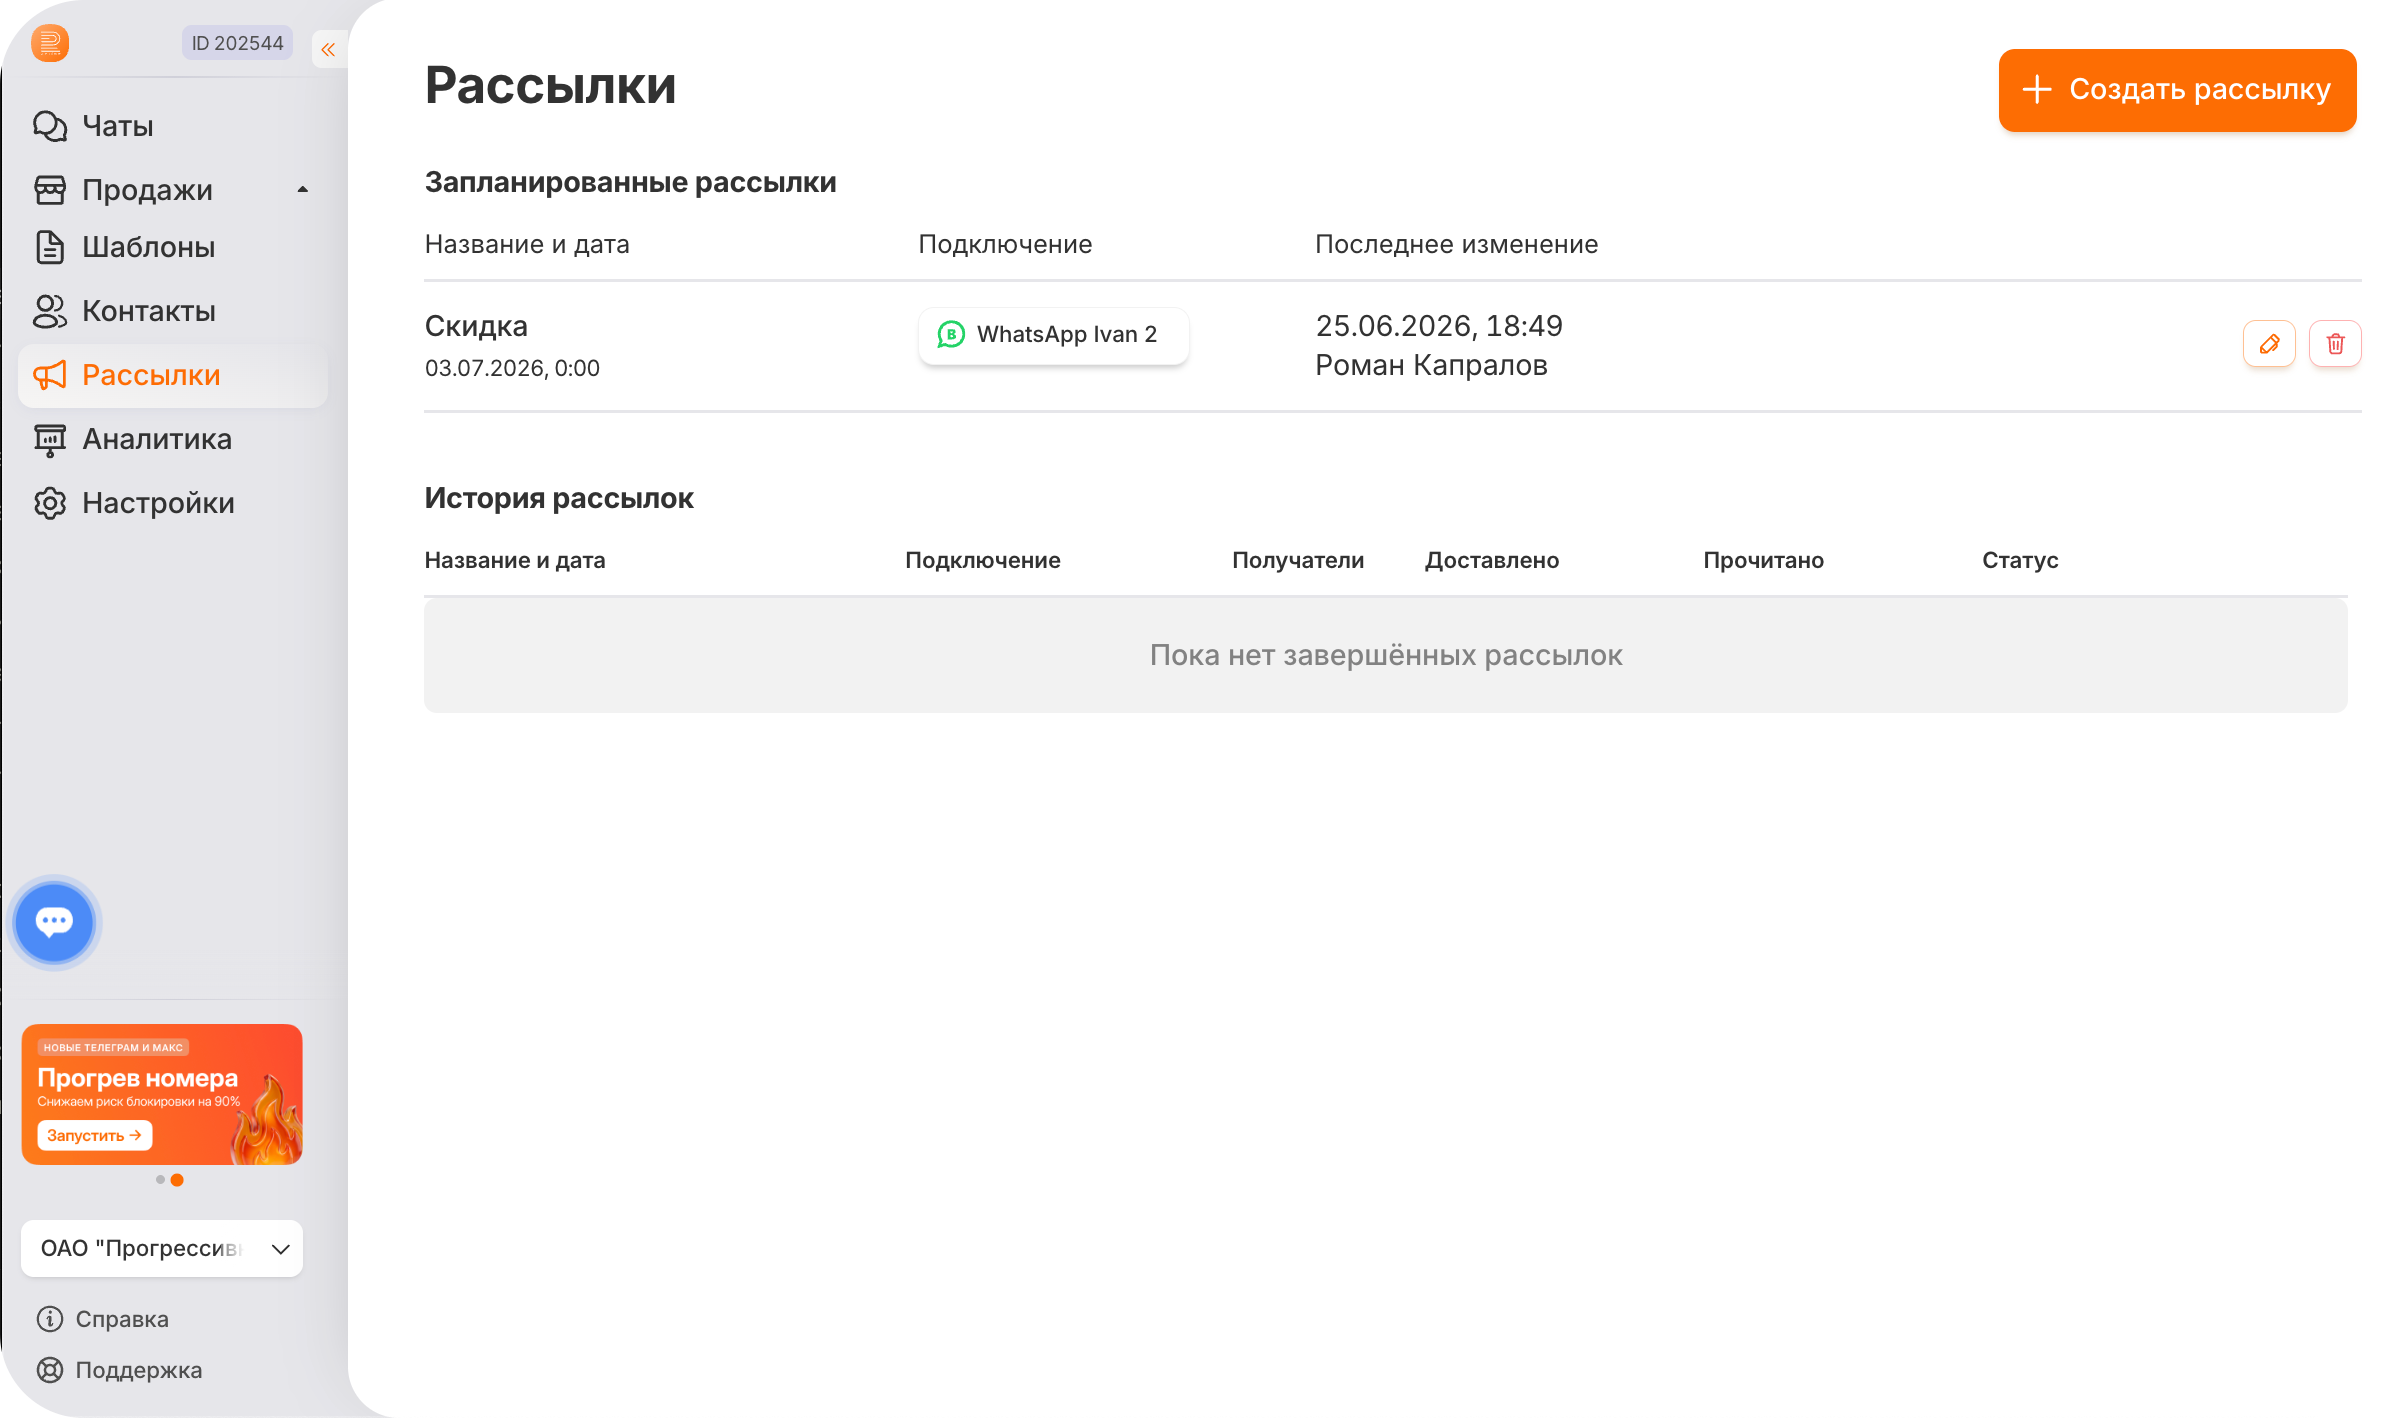Screen dimensions: 2390x1418
Task: Click Название и дата header in planned table
Action: click(x=527, y=244)
